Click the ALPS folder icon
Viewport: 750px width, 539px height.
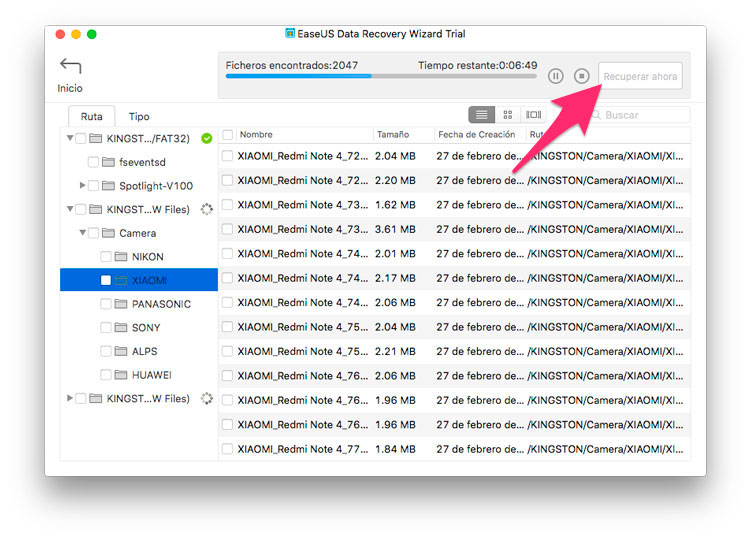pyautogui.click(x=121, y=351)
